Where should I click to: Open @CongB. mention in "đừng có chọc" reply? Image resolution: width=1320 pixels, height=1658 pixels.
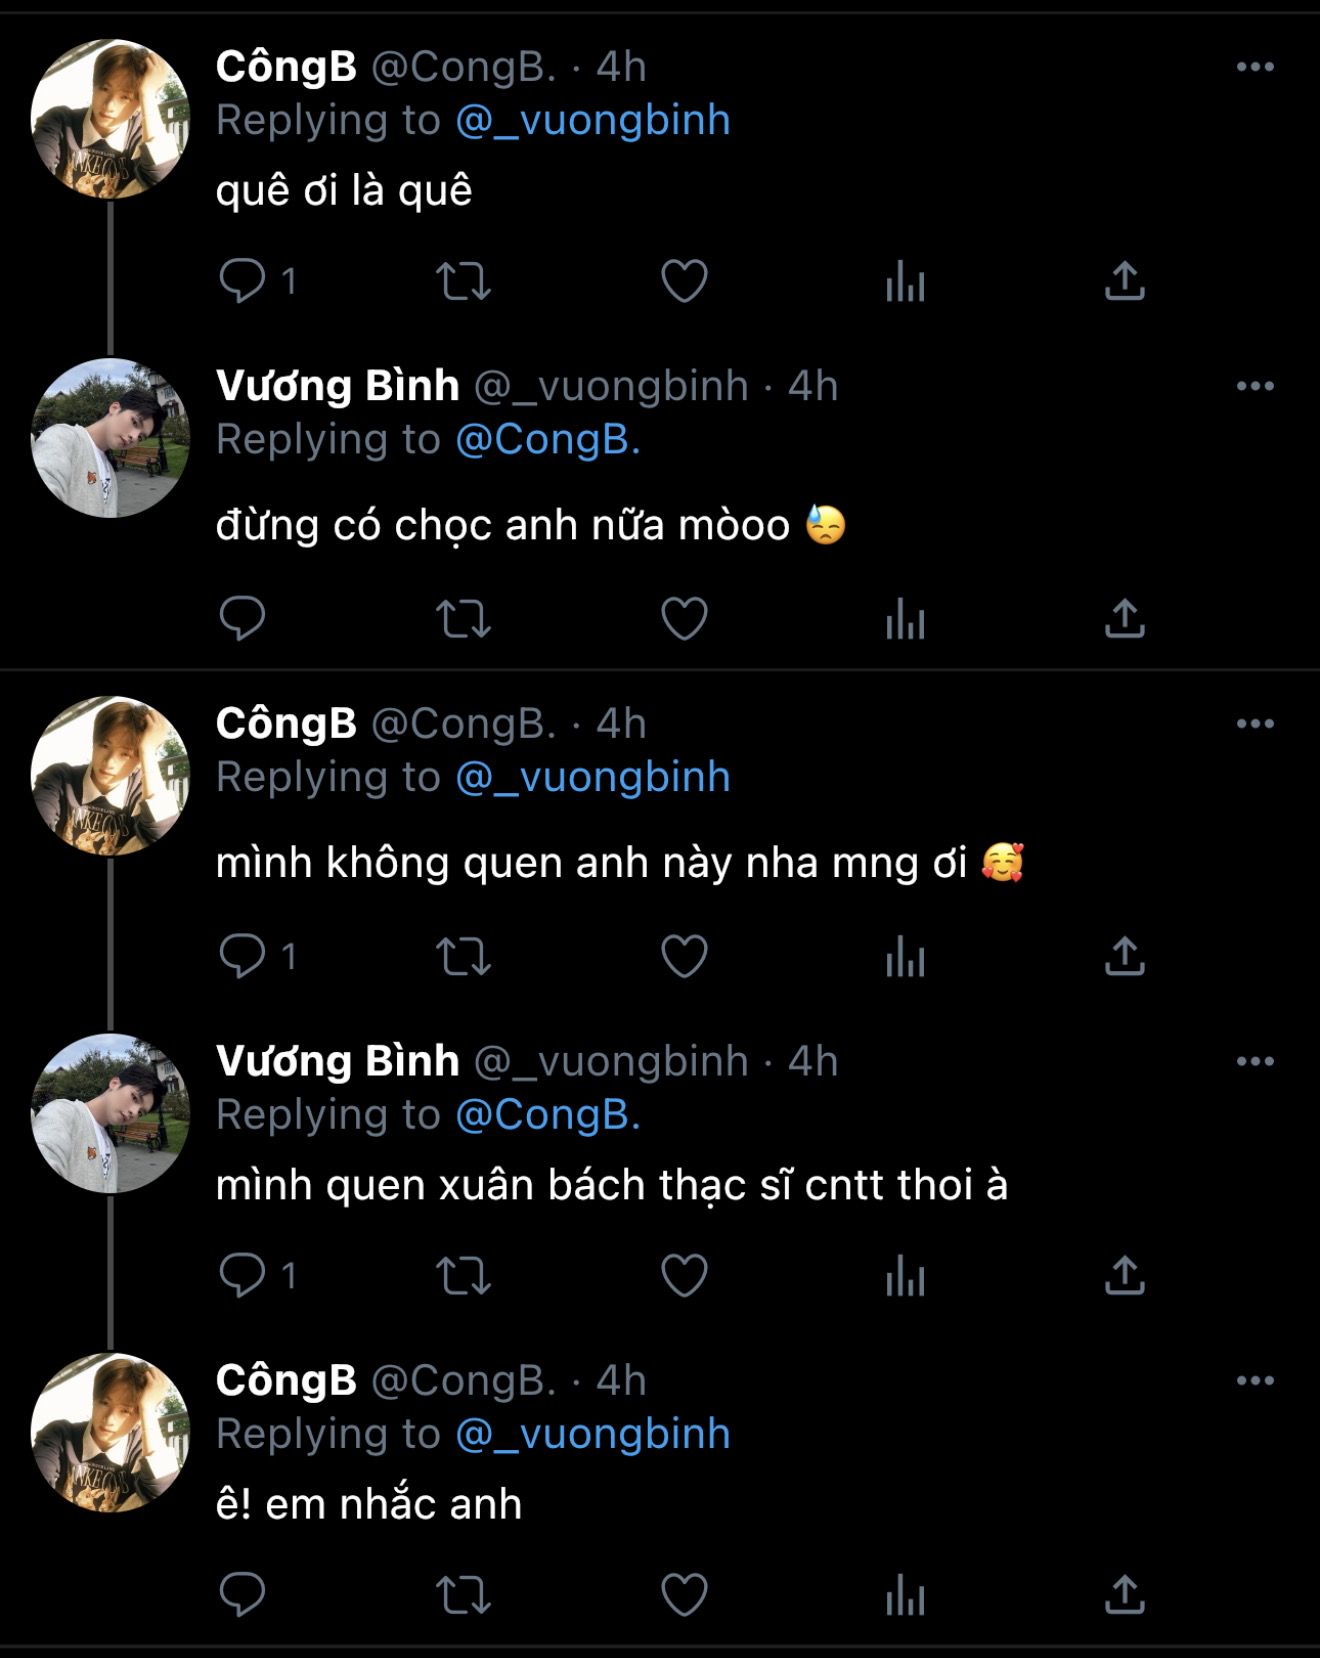tap(548, 439)
